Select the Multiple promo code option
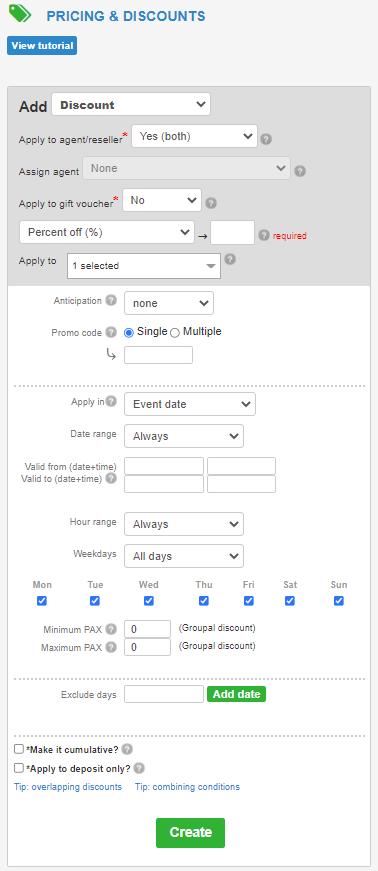Image resolution: width=378 pixels, height=871 pixels. click(175, 333)
